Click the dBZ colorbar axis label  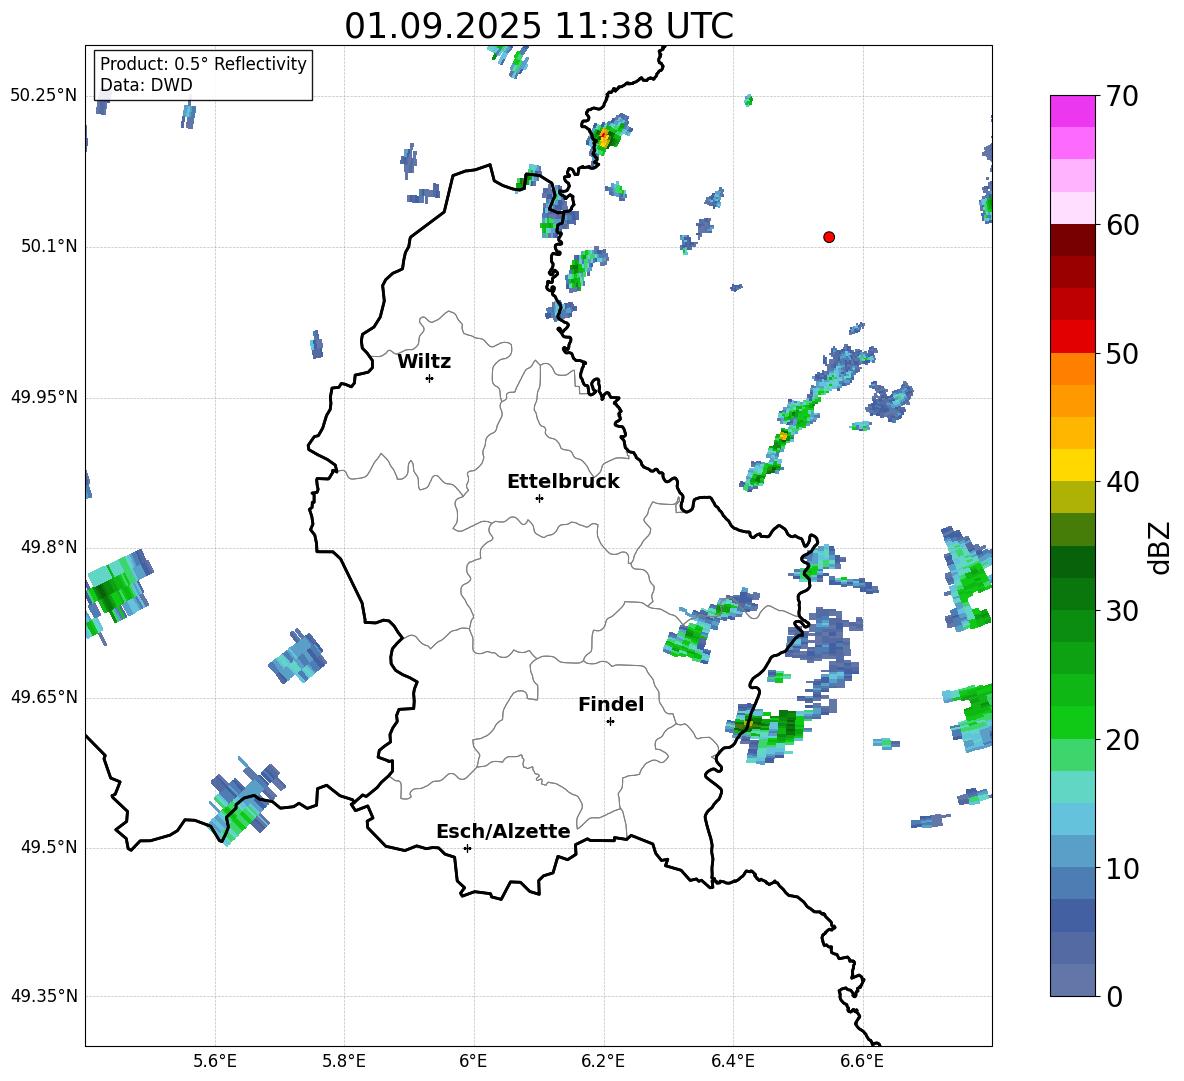[x=1160, y=547]
